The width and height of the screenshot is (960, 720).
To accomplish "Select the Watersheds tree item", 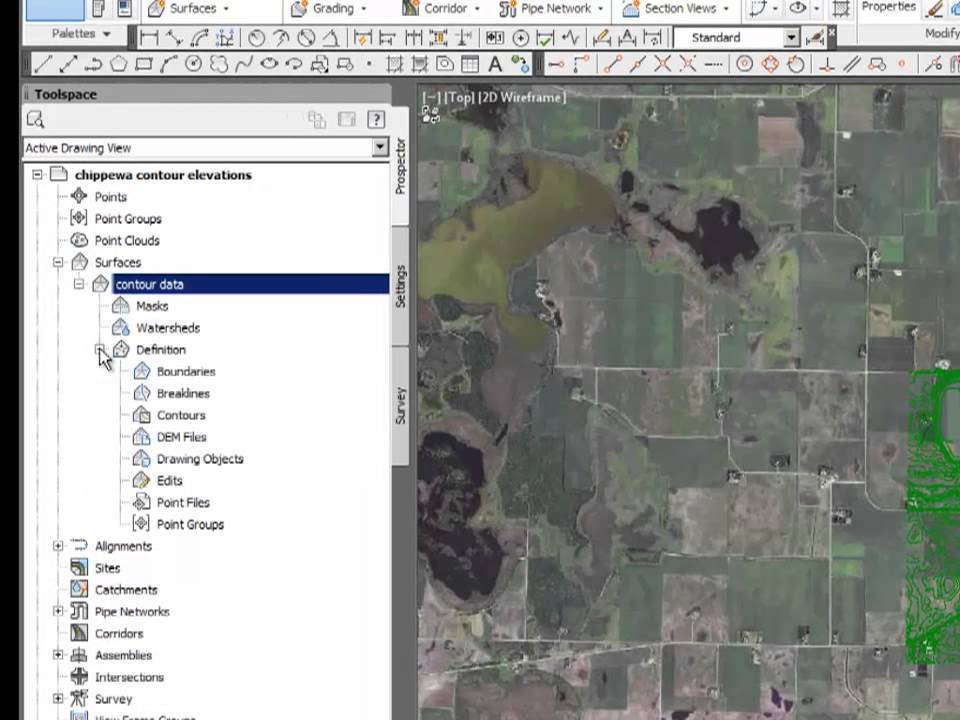I will click(168, 328).
